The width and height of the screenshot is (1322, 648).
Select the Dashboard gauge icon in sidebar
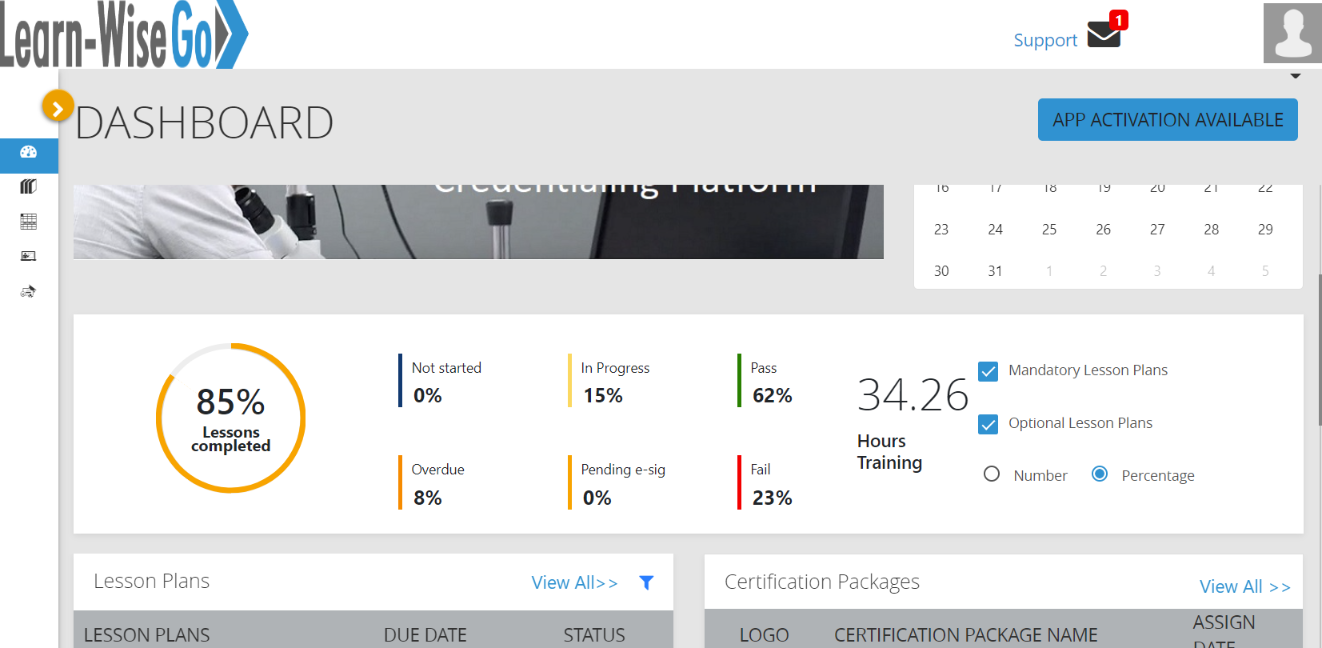pos(29,155)
